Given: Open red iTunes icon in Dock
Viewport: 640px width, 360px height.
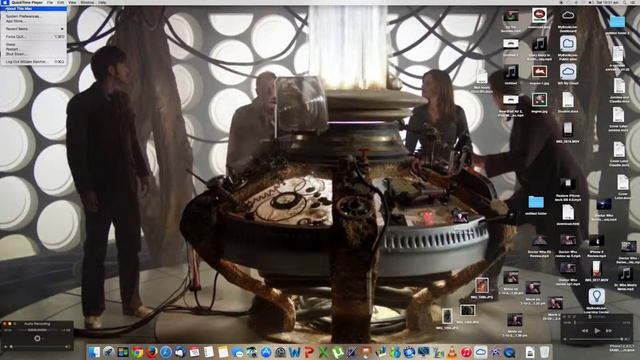Looking at the screenshot, I should point(467,352).
